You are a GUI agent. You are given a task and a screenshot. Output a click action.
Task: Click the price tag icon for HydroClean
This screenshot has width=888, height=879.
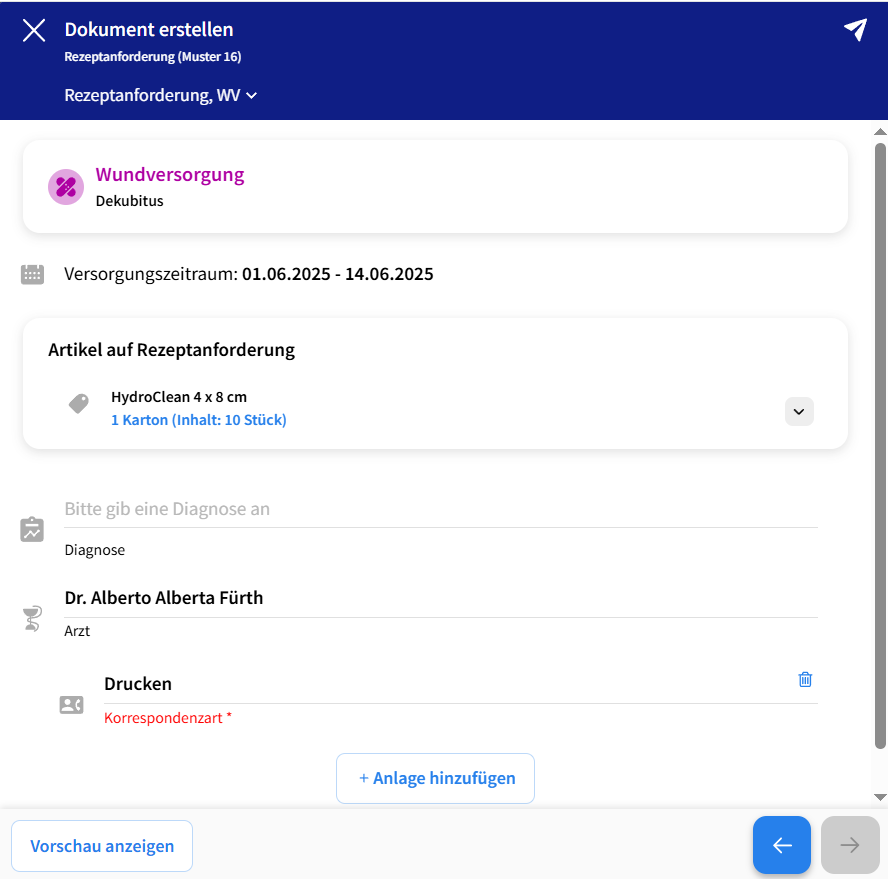point(78,403)
